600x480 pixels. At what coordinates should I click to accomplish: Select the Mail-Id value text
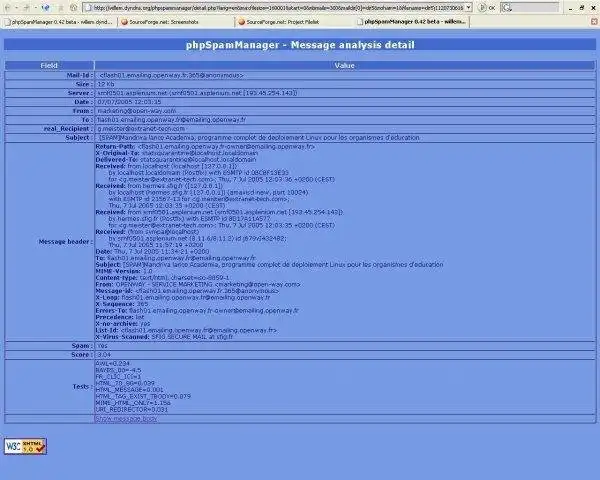171,75
